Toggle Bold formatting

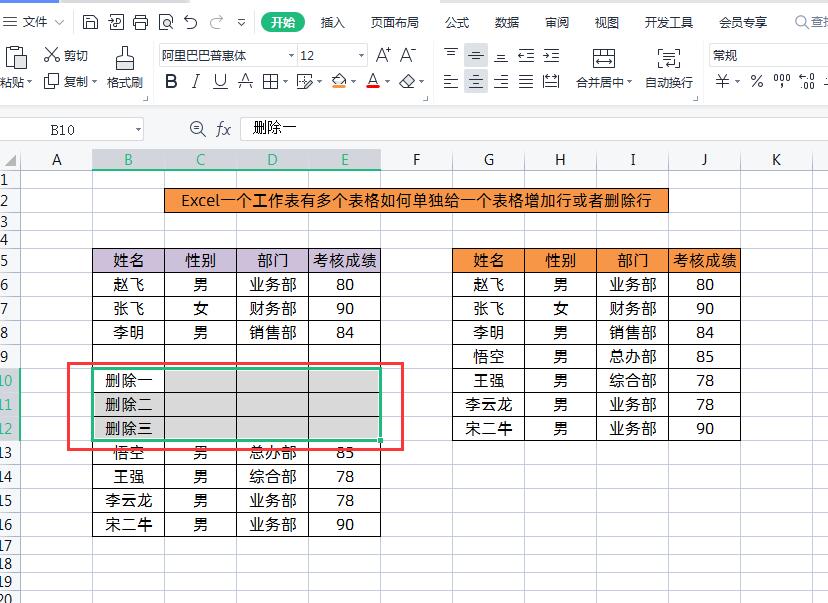coord(171,81)
